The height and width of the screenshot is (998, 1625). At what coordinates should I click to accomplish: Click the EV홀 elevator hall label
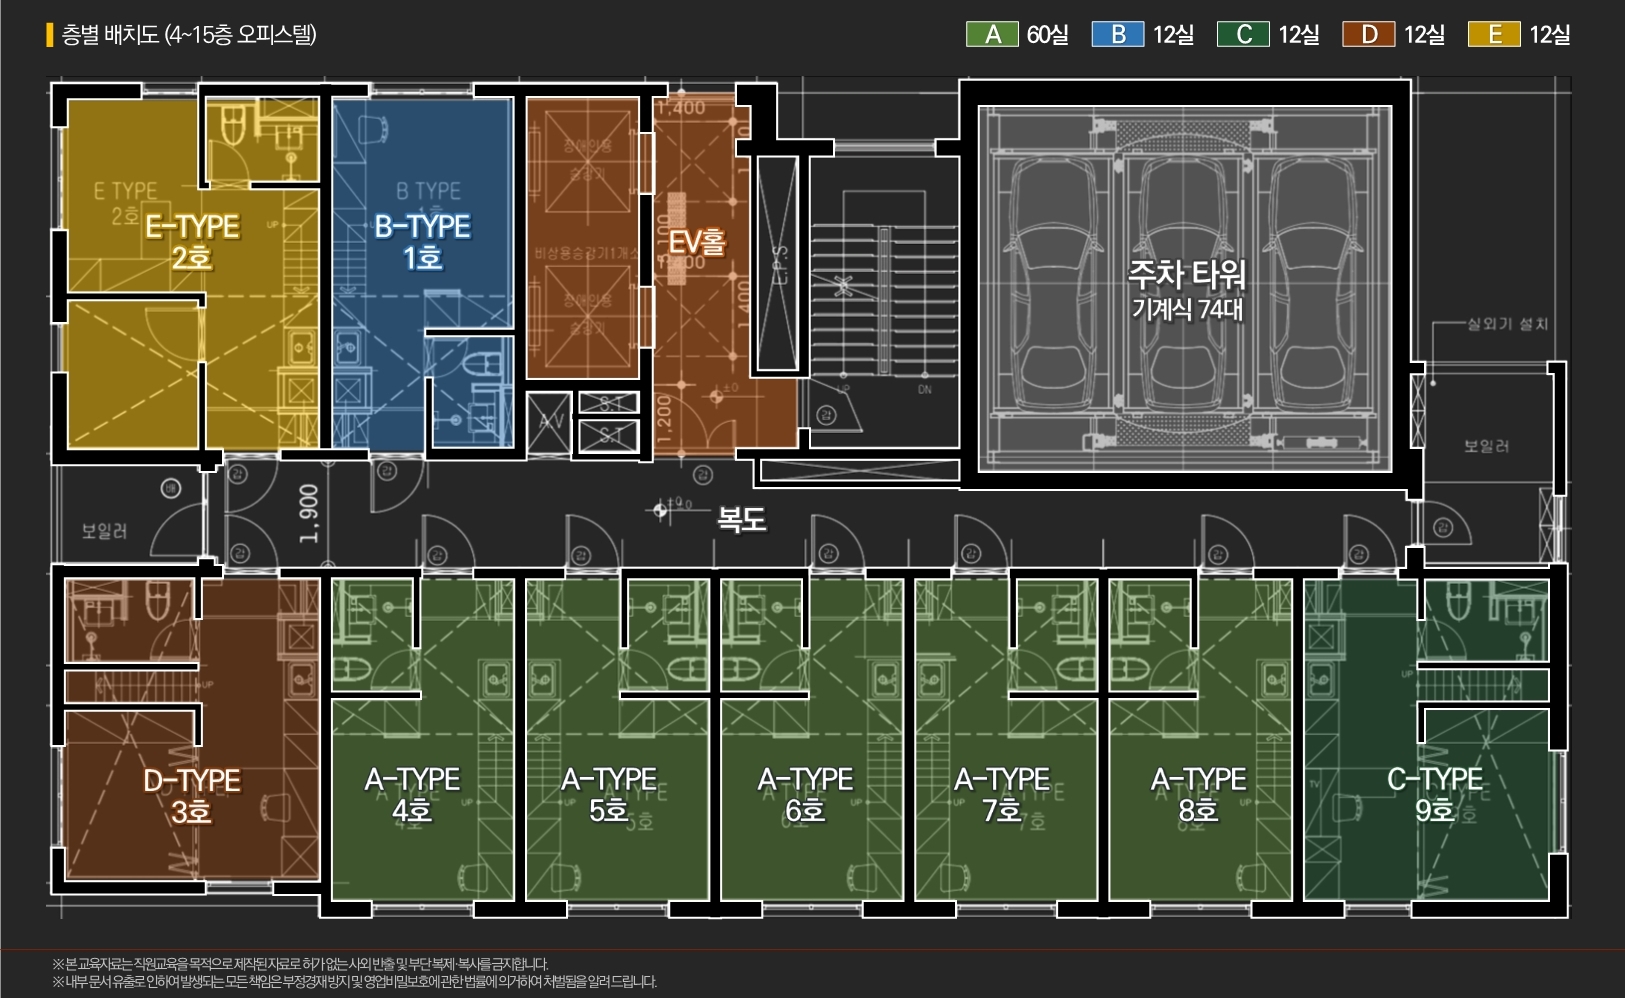click(697, 242)
